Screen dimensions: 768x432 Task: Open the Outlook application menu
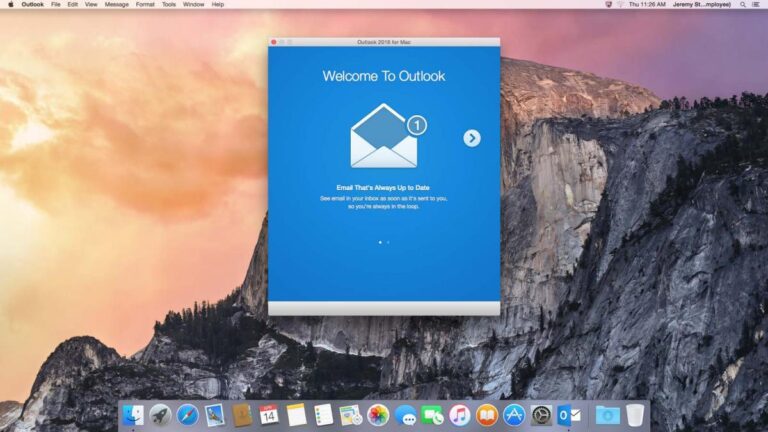pyautogui.click(x=32, y=4)
